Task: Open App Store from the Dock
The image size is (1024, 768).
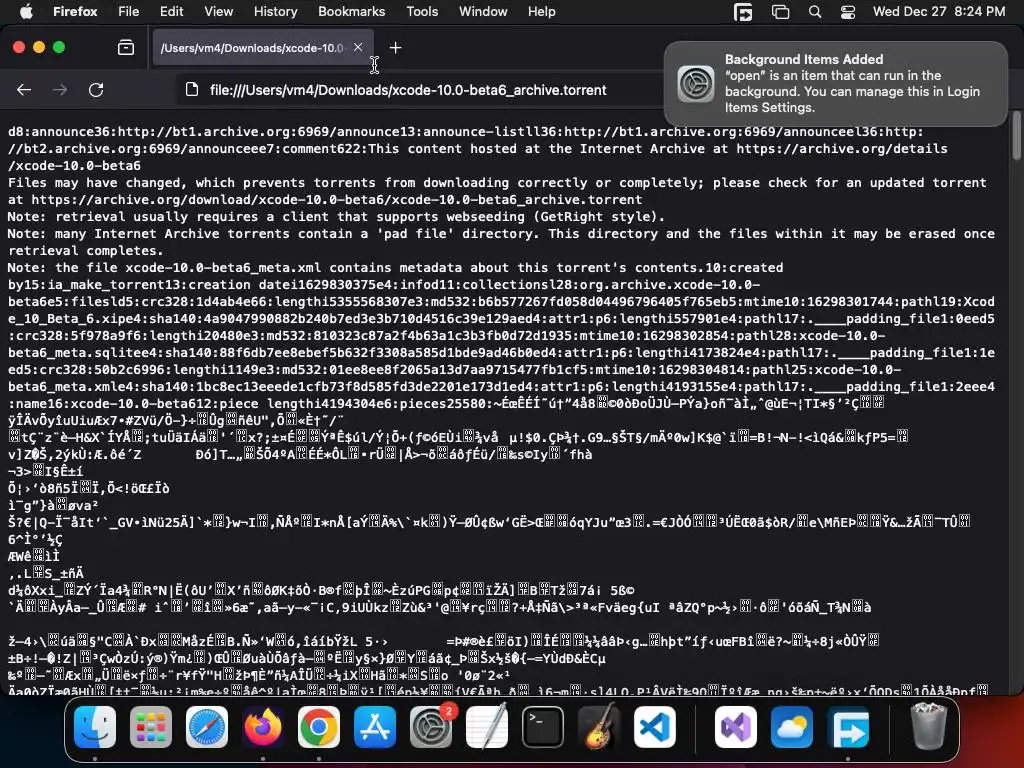Action: [x=375, y=727]
